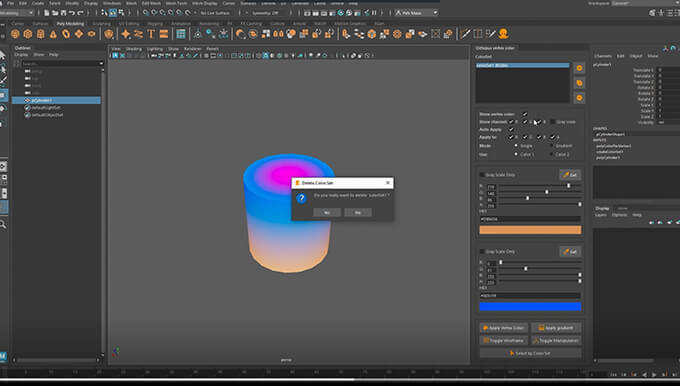Toggle Show vertex color checkbox
The height and width of the screenshot is (386, 680).
tap(525, 114)
